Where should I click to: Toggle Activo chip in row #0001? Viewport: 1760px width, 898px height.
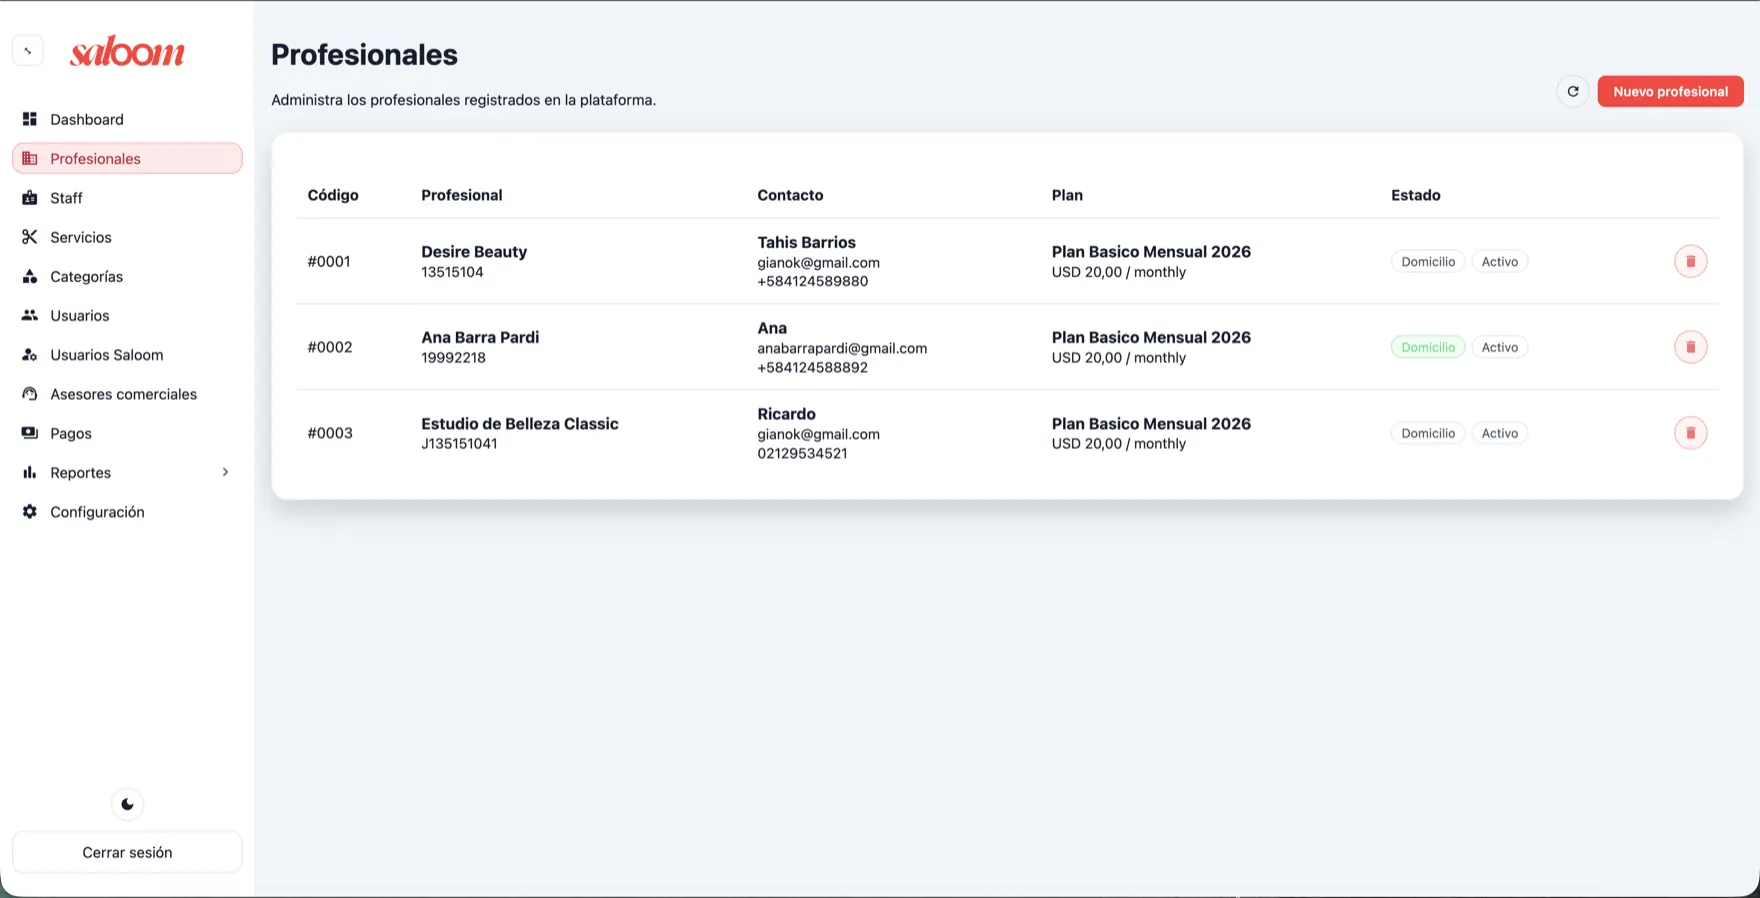click(x=1500, y=261)
